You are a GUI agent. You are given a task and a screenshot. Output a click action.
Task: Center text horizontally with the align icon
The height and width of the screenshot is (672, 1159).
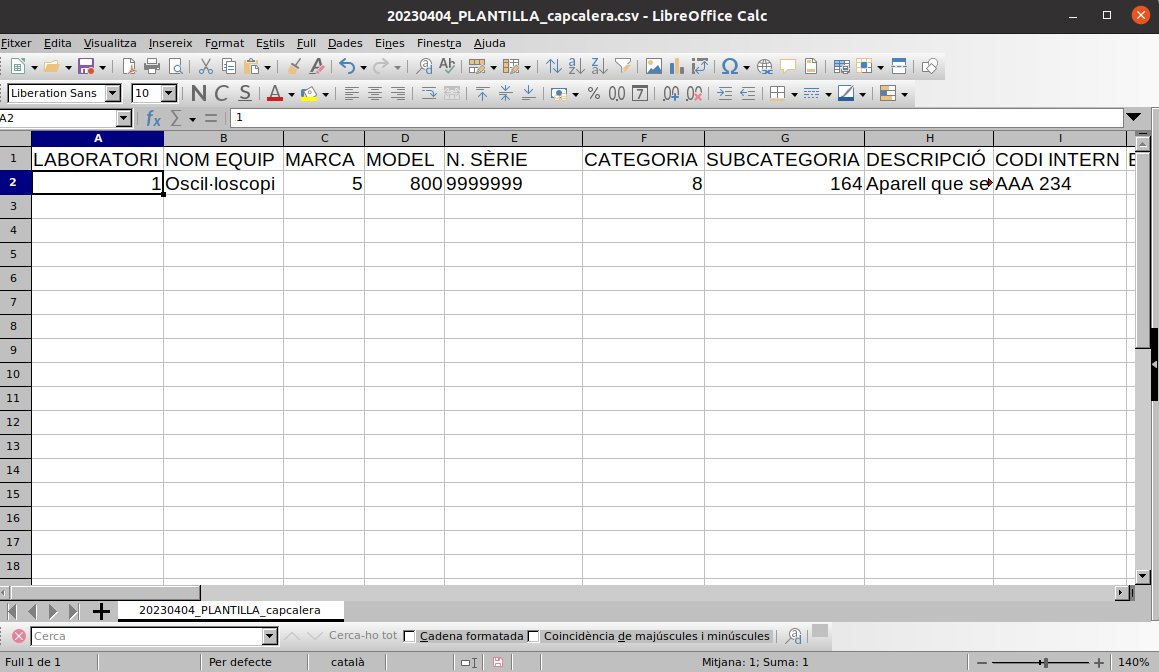pyautogui.click(x=375, y=94)
